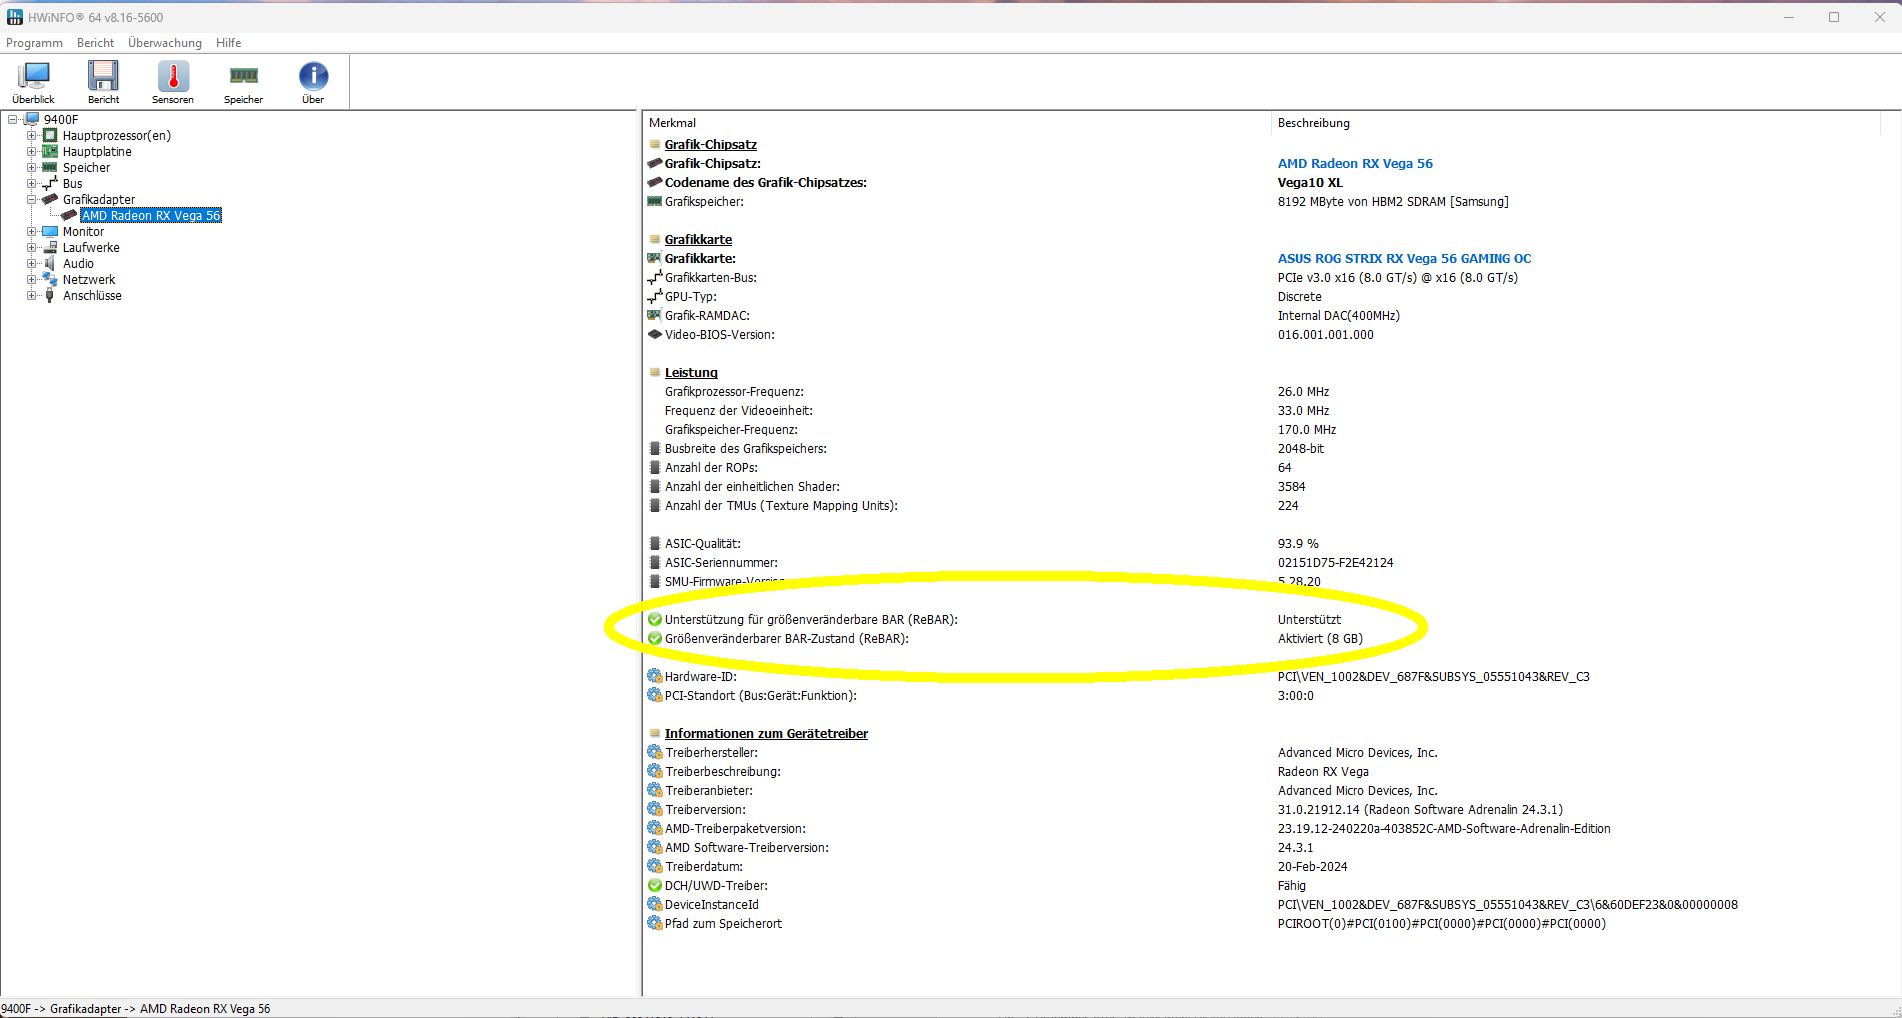1902x1018 pixels.
Task: Expand the Netzwerk tree node
Action: point(31,280)
